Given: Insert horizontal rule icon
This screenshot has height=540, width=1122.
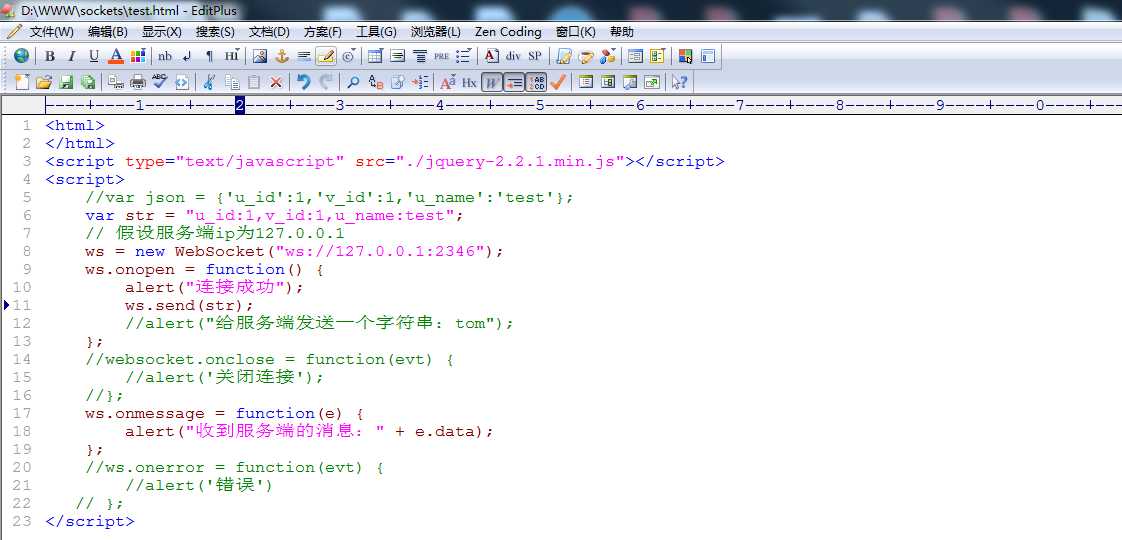Looking at the screenshot, I should pyautogui.click(x=304, y=57).
